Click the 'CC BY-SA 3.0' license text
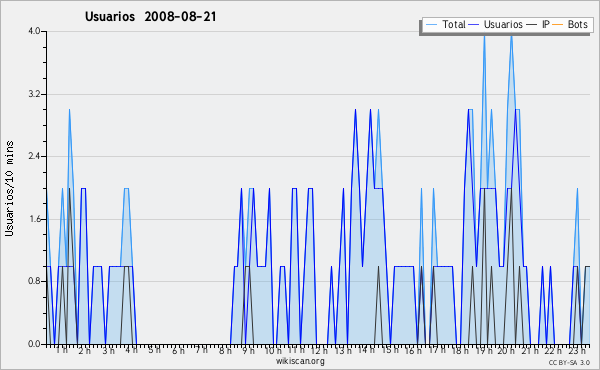Screen dimensions: 600x370 569,362
